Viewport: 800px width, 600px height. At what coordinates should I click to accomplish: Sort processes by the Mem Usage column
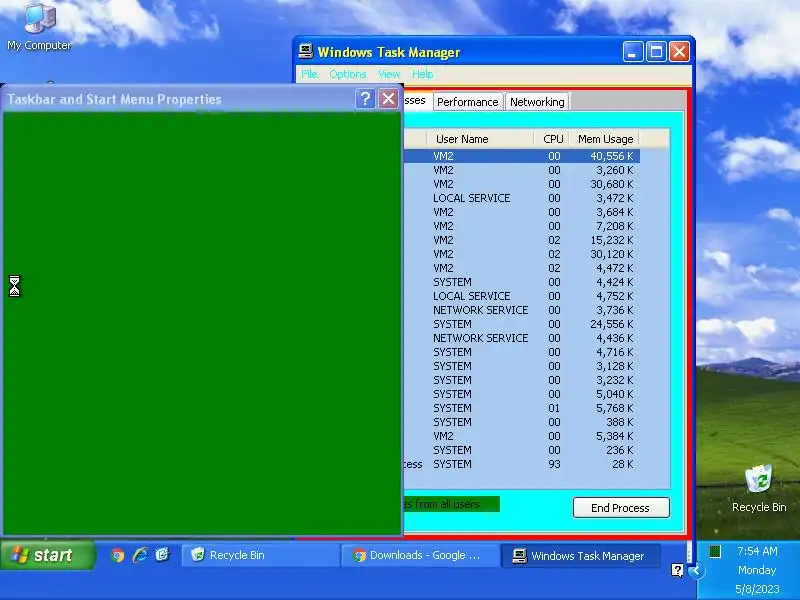coord(605,139)
